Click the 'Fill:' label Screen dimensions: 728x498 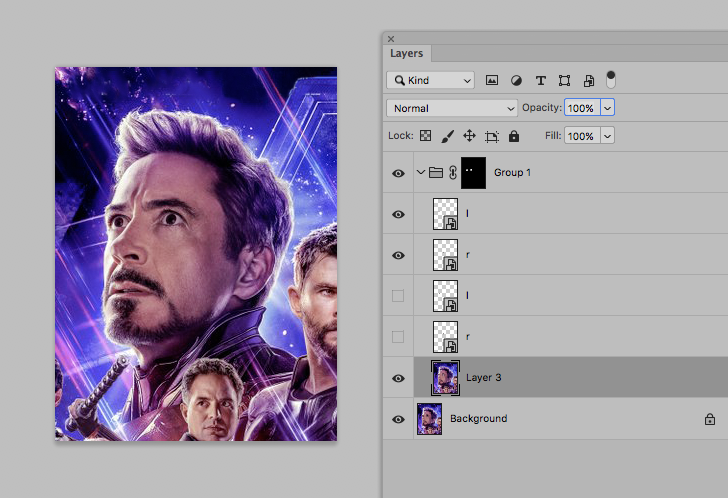click(552, 136)
